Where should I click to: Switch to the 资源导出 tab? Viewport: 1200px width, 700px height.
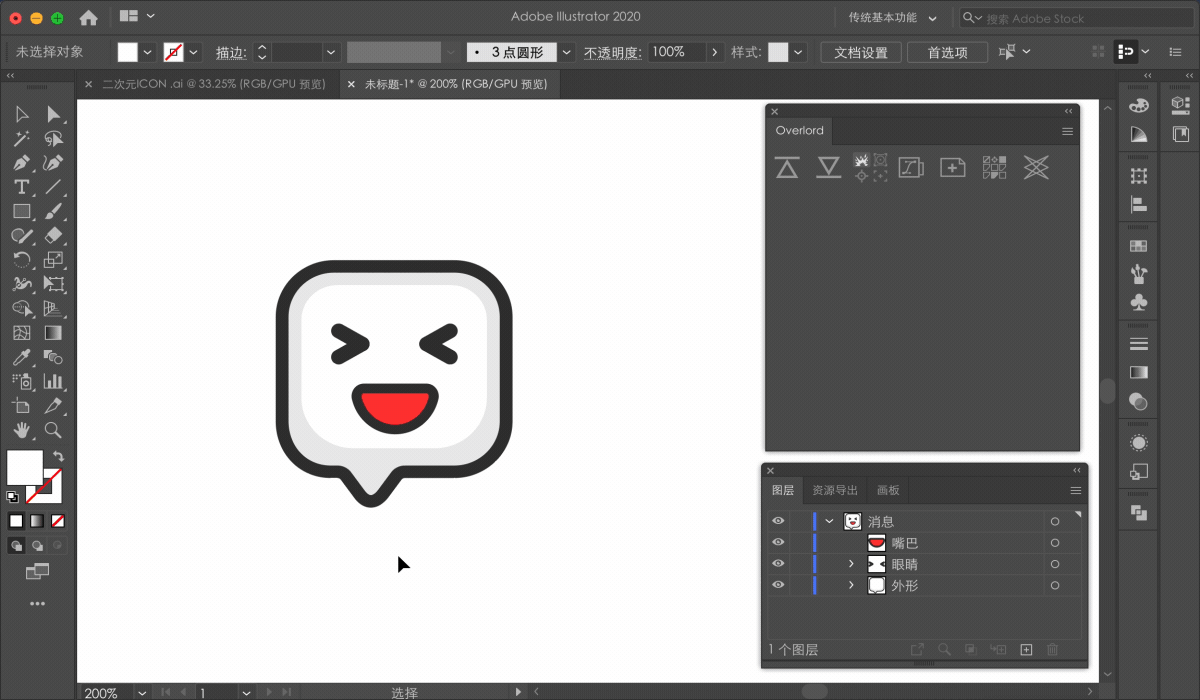(834, 490)
